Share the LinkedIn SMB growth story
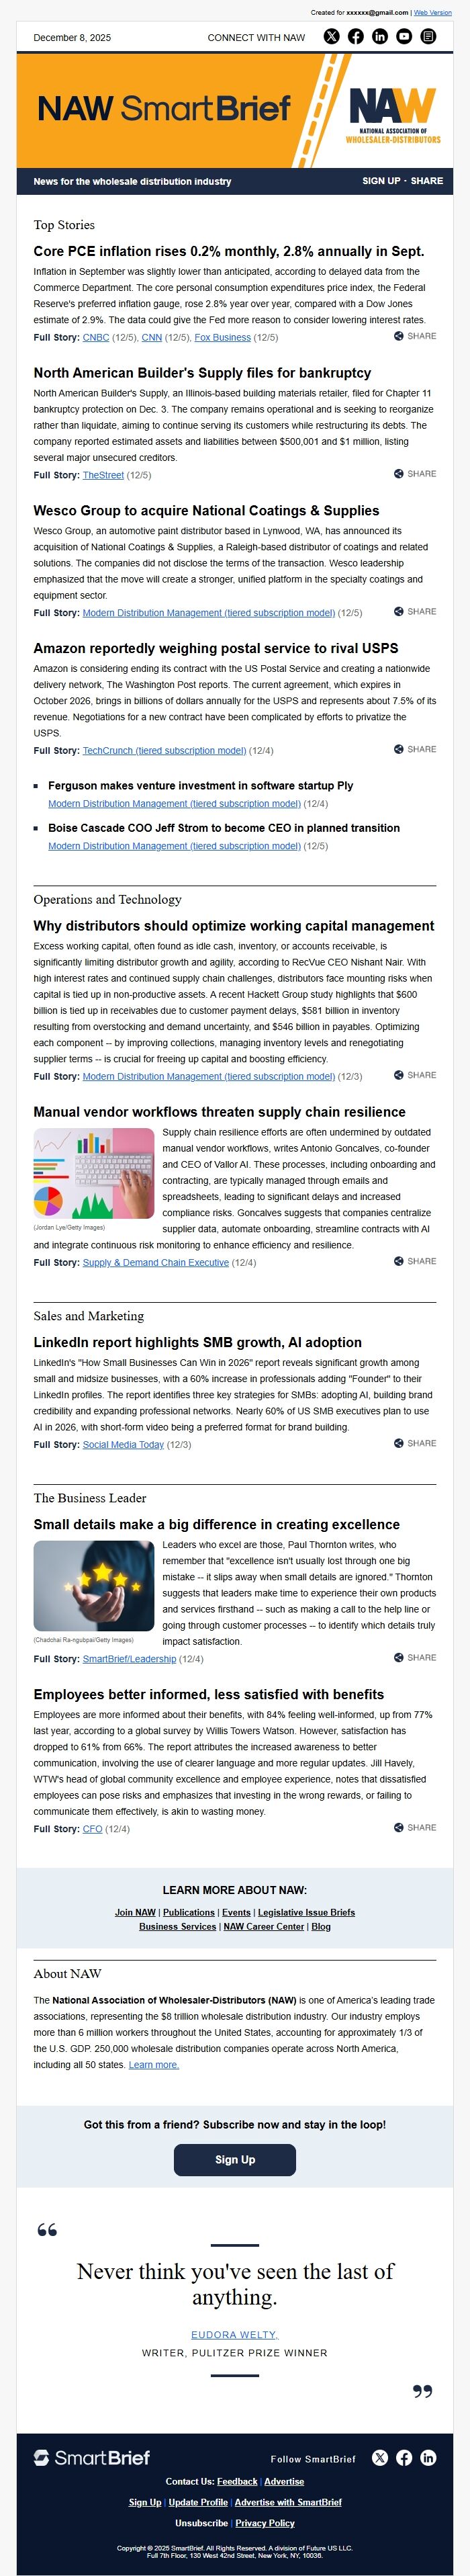The width and height of the screenshot is (470, 2576). click(x=415, y=1444)
